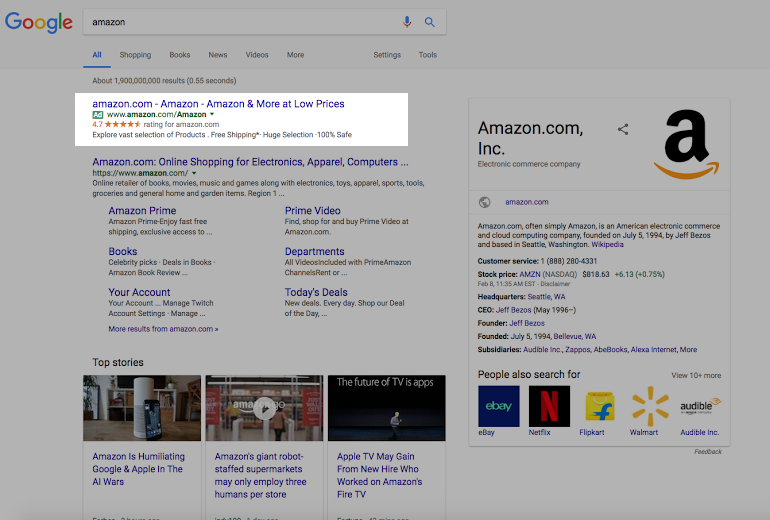Open the Netflix logo tile
The width and height of the screenshot is (770, 520).
(549, 406)
